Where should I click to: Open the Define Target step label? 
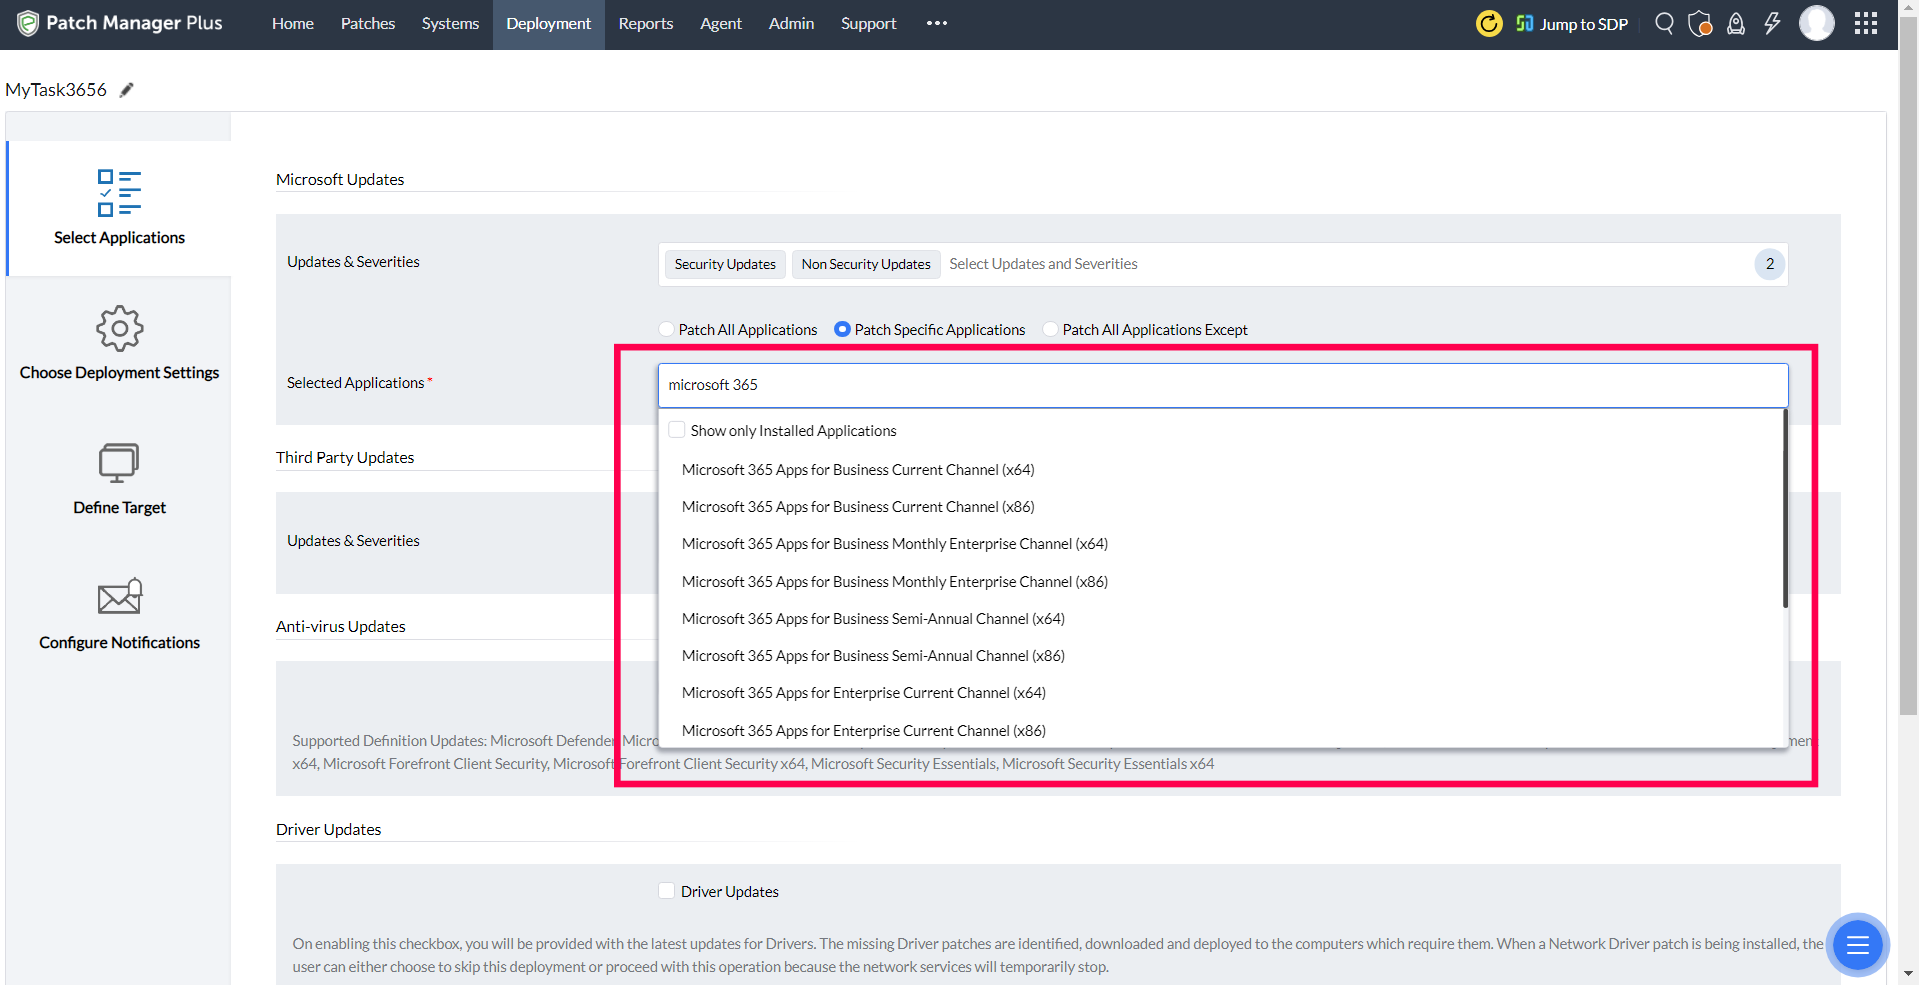tap(119, 508)
